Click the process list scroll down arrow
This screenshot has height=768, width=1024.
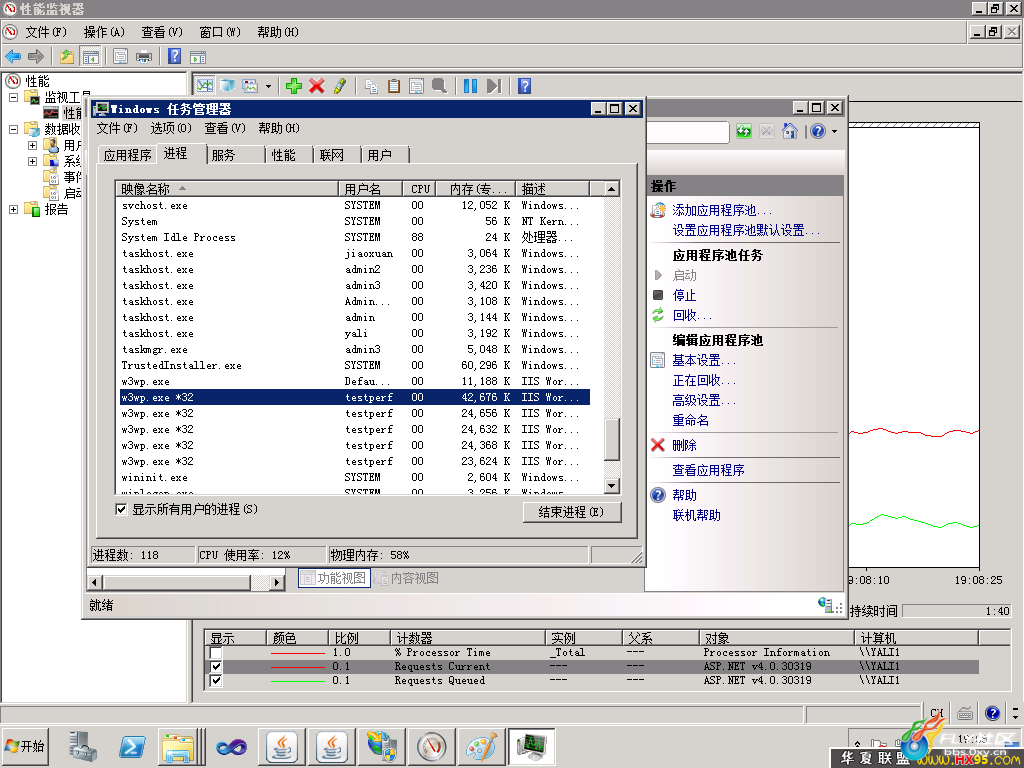pos(612,485)
